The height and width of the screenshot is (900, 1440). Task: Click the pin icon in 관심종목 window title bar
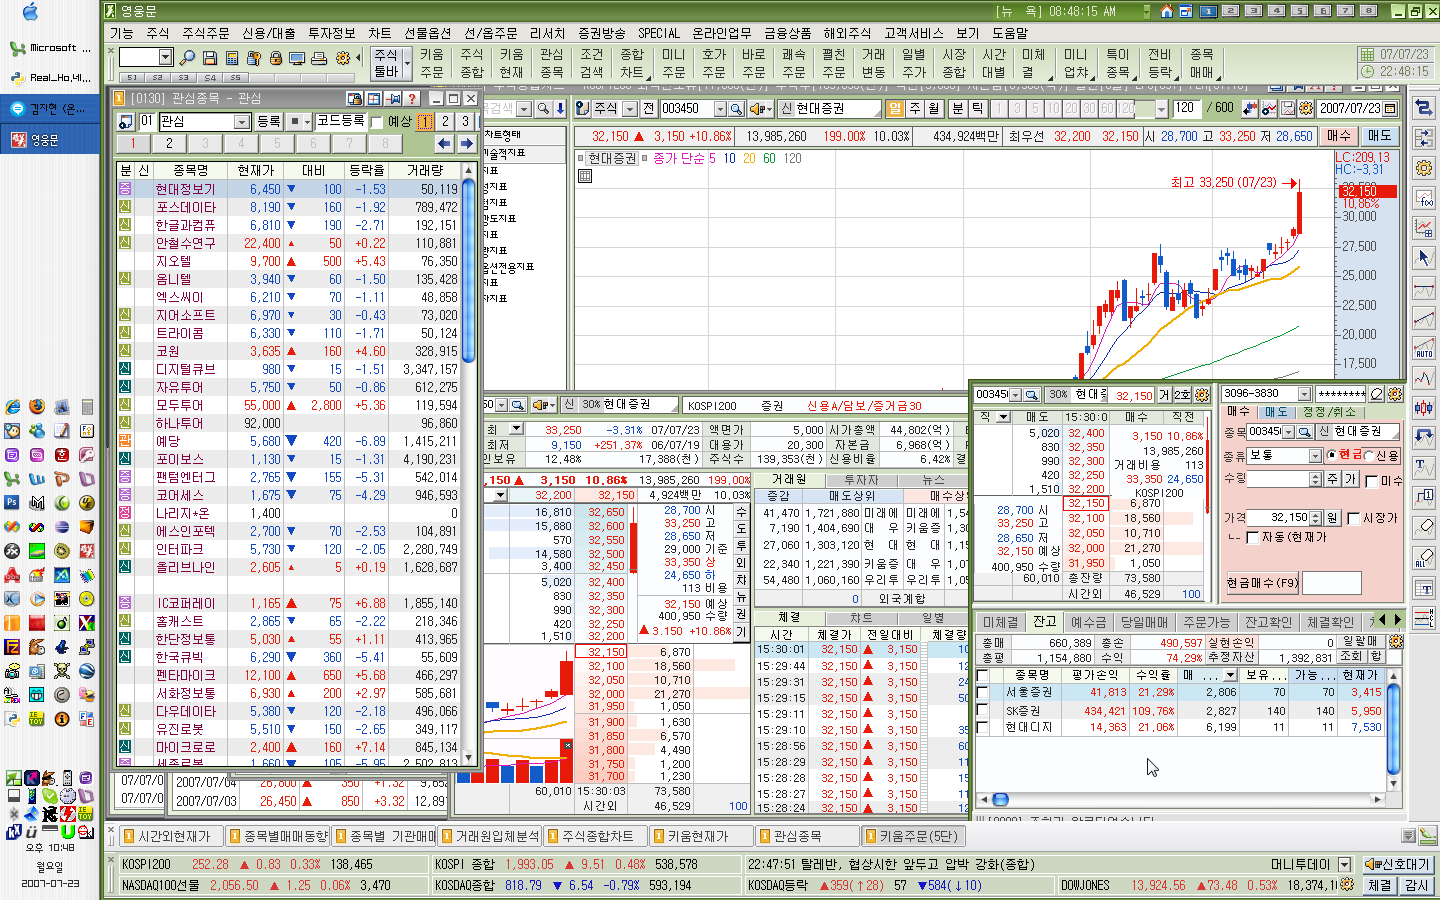tap(393, 98)
